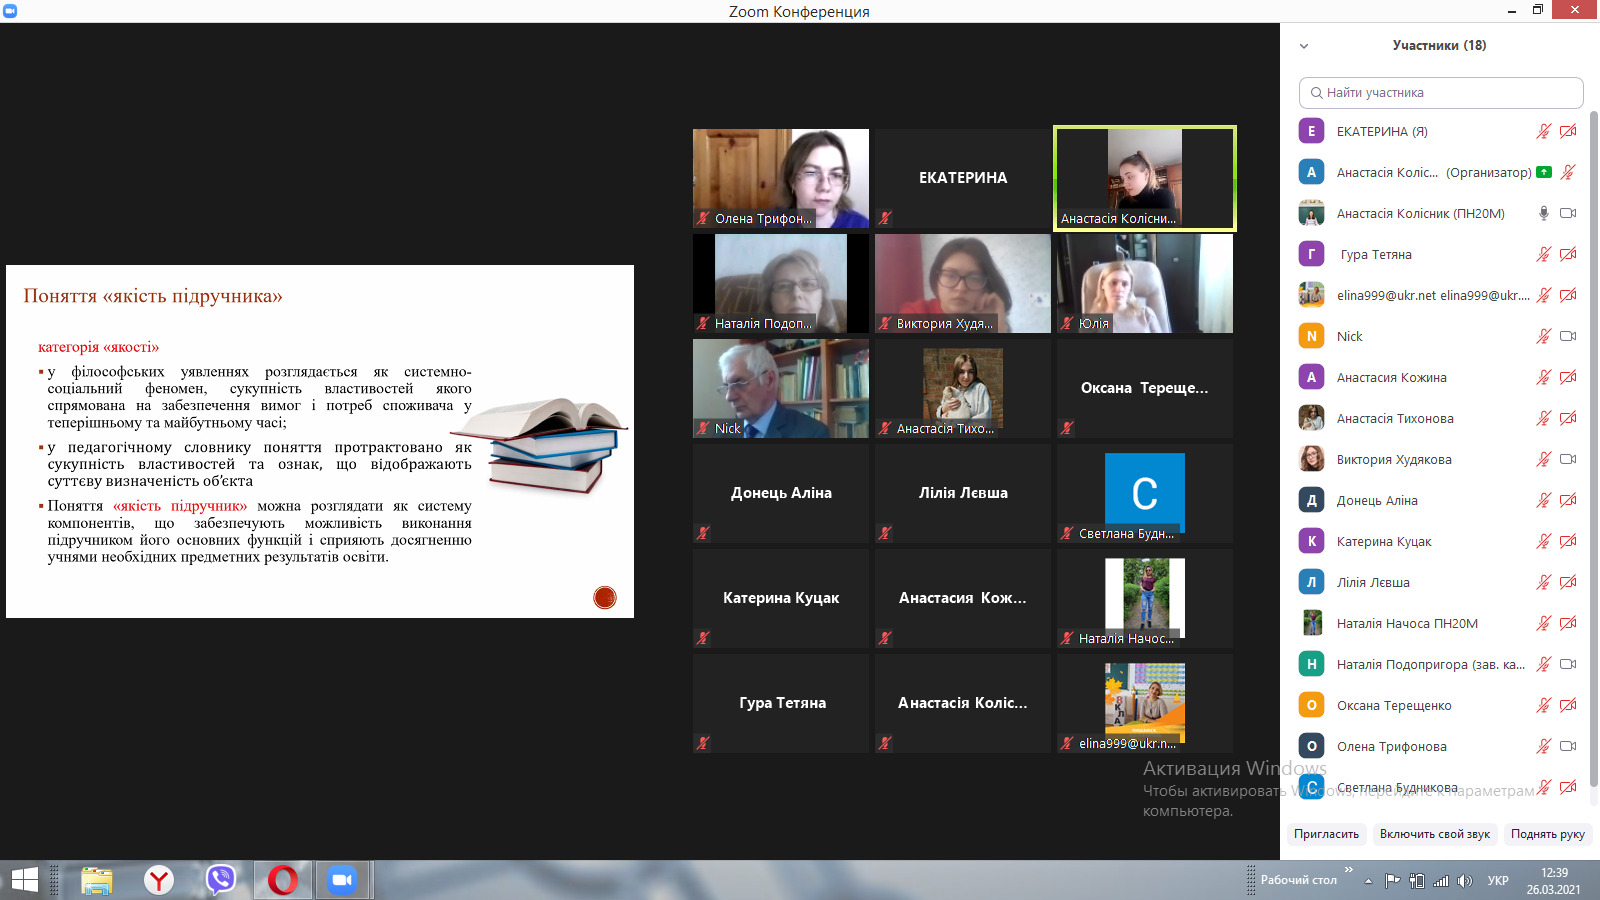Collapse the Участники panel using the chevron
The width and height of the screenshot is (1600, 900).
point(1304,46)
